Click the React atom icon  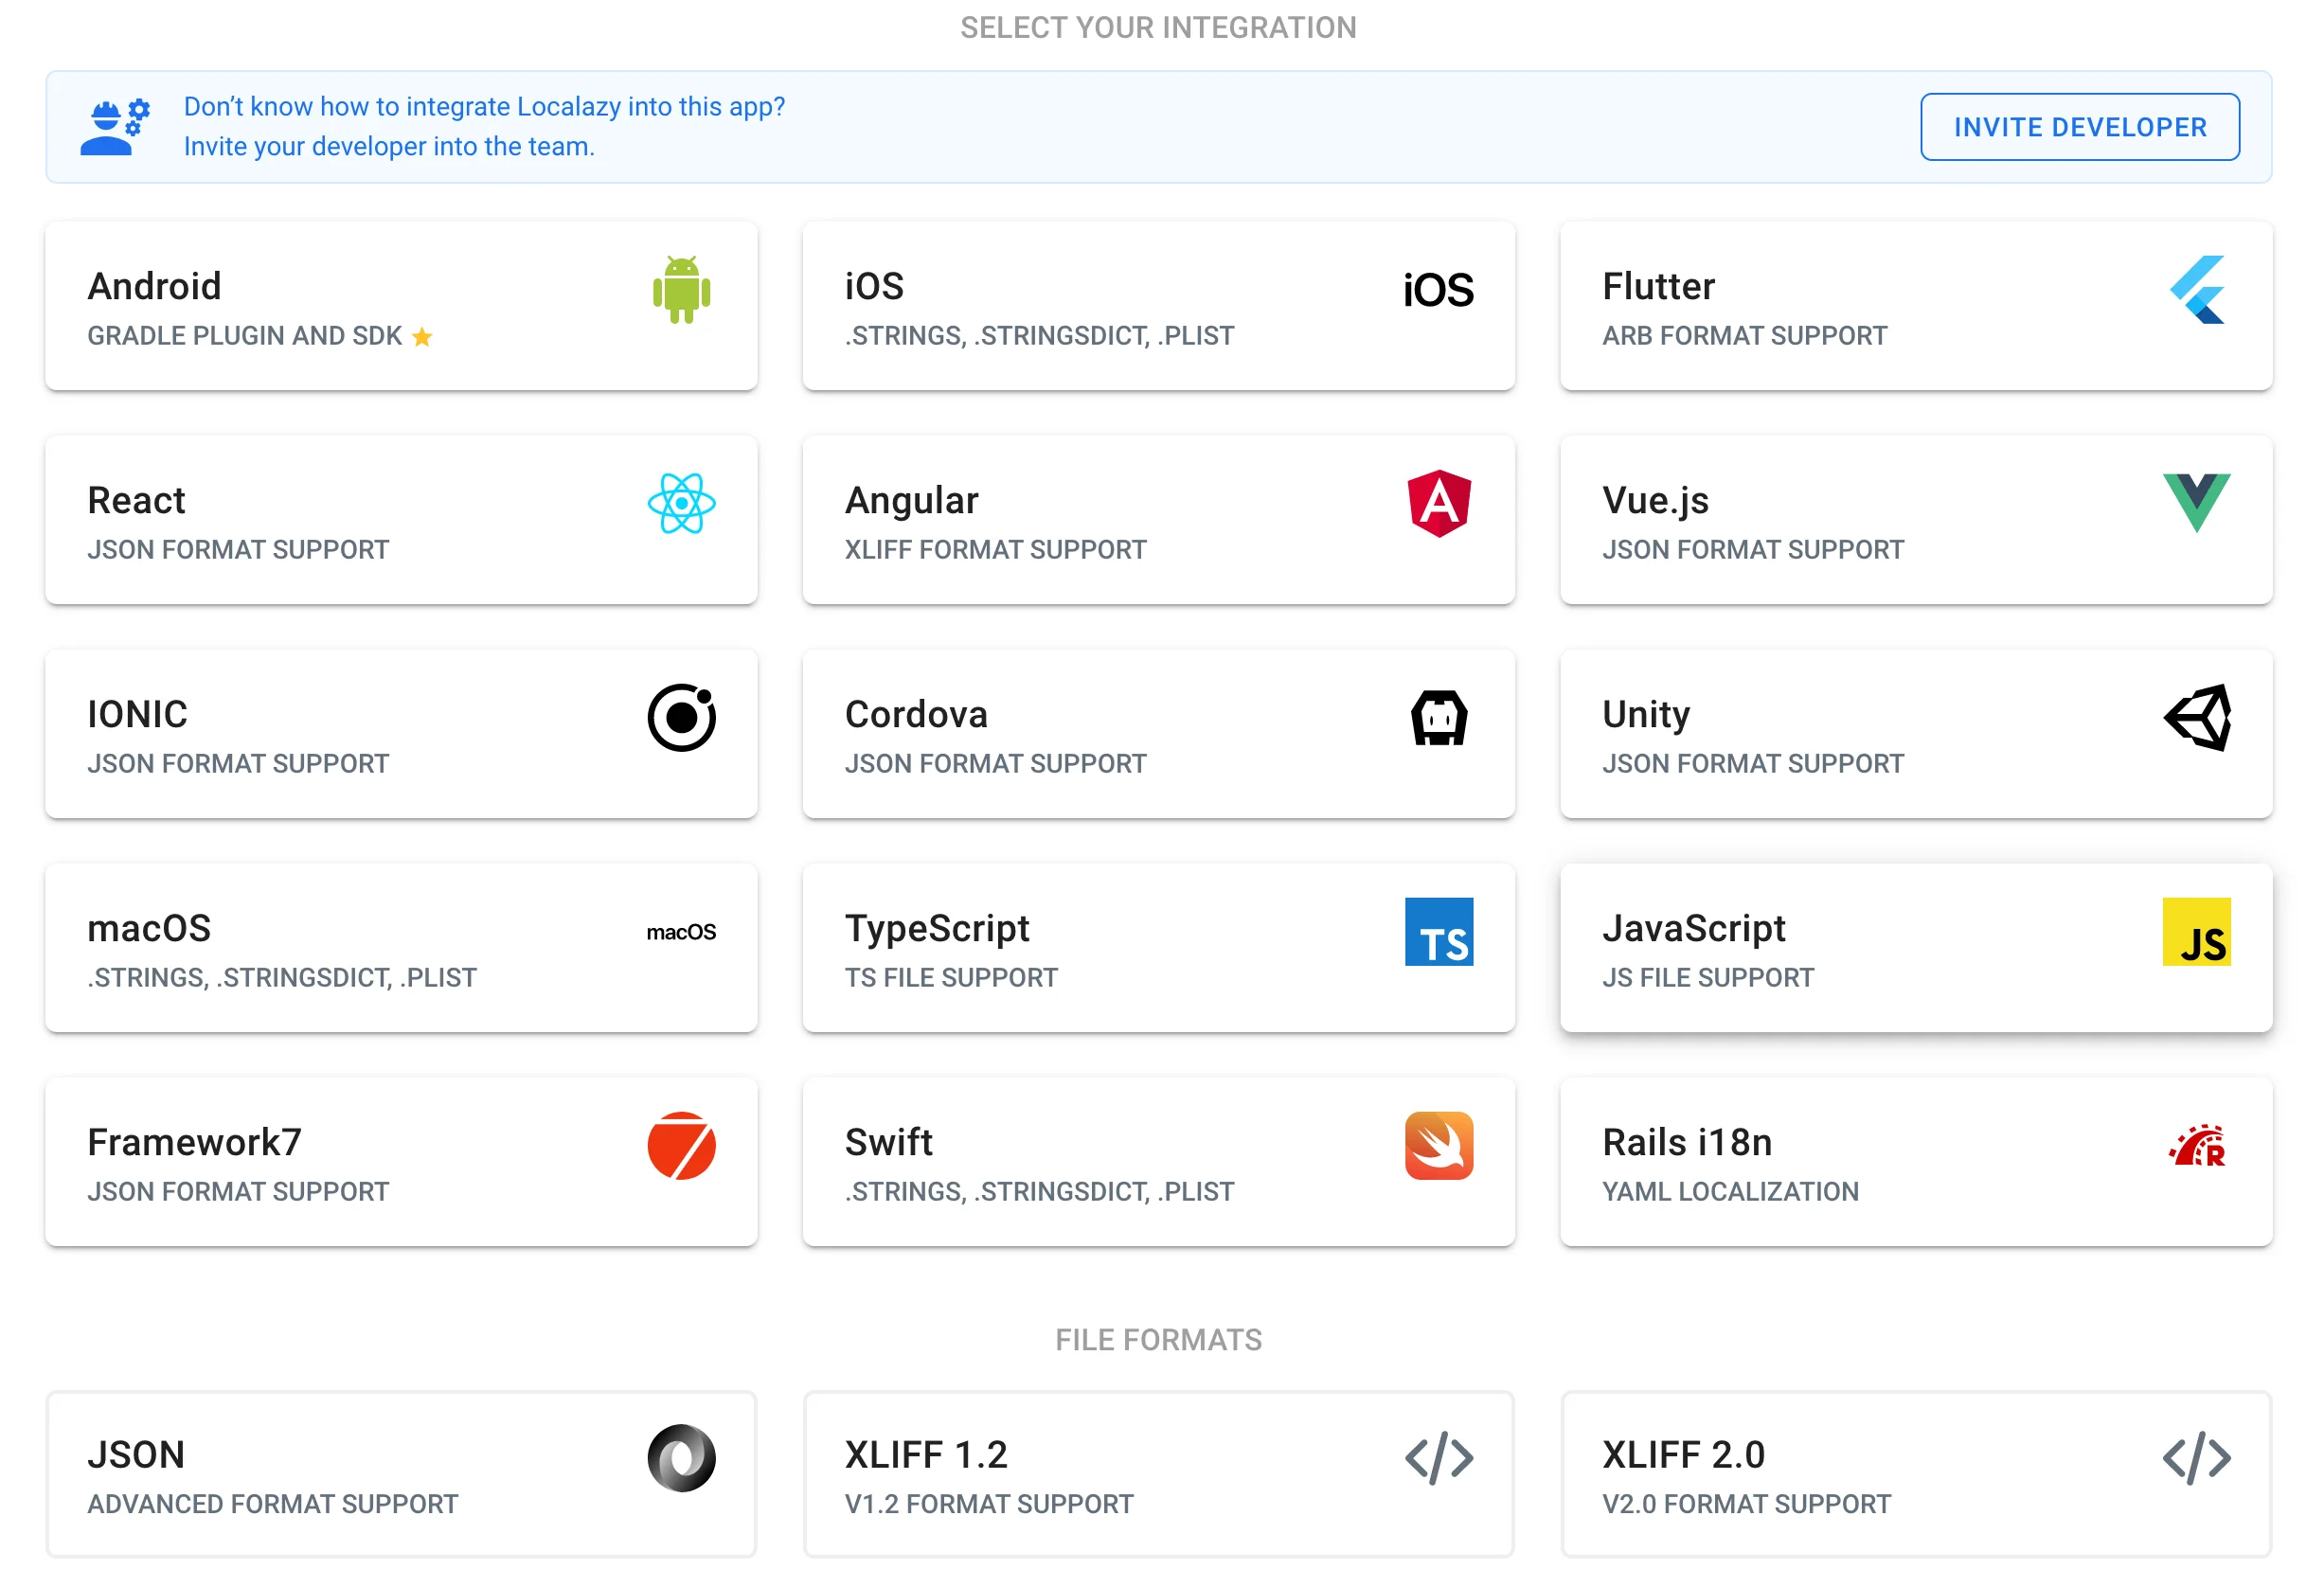point(681,504)
